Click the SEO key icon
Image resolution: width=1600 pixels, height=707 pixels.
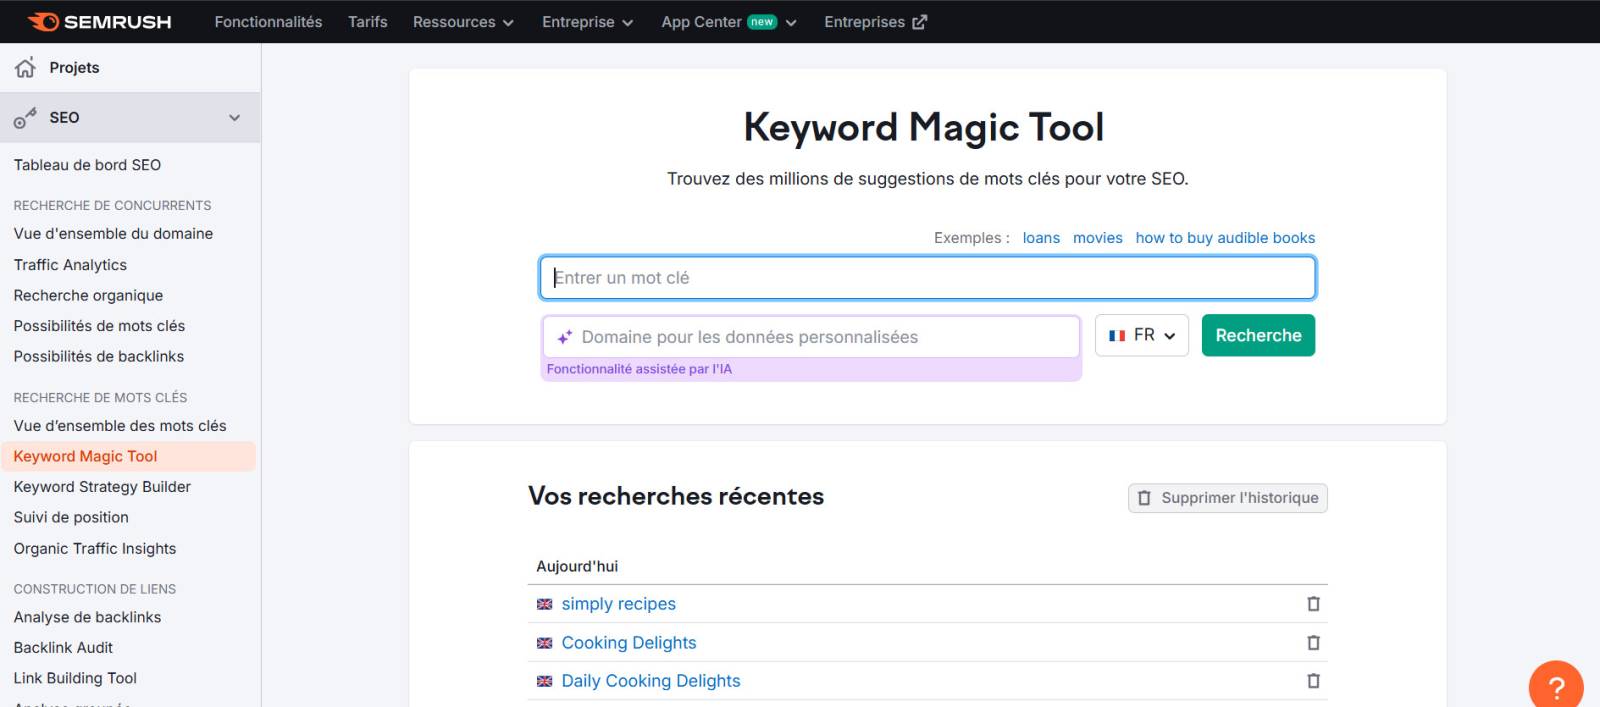(25, 118)
